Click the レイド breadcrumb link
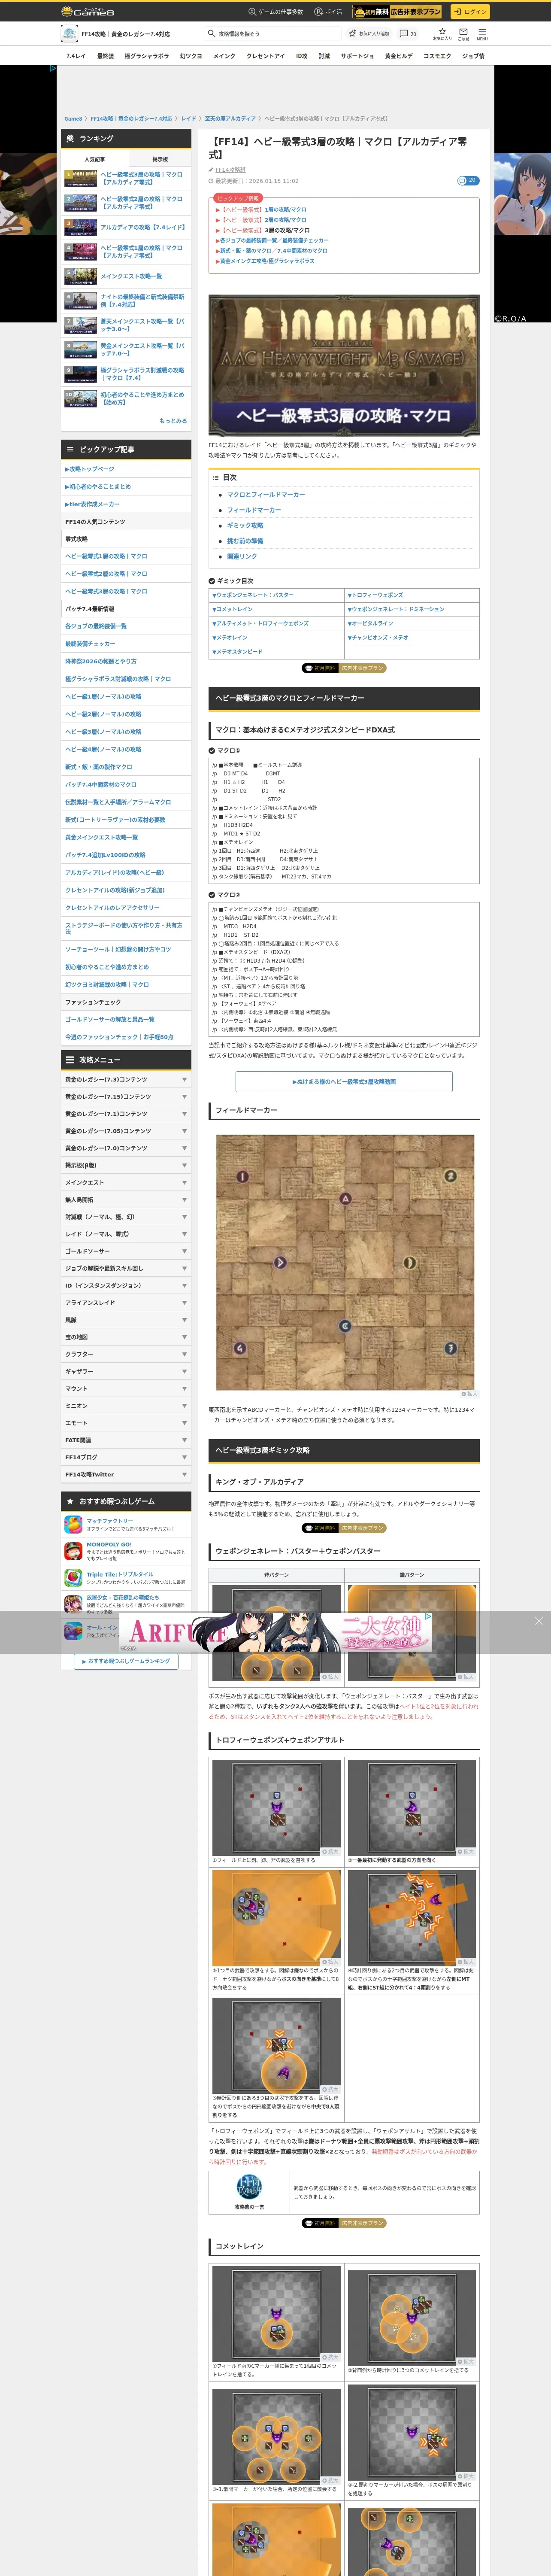Screen dimensions: 551x2576 [x=189, y=119]
